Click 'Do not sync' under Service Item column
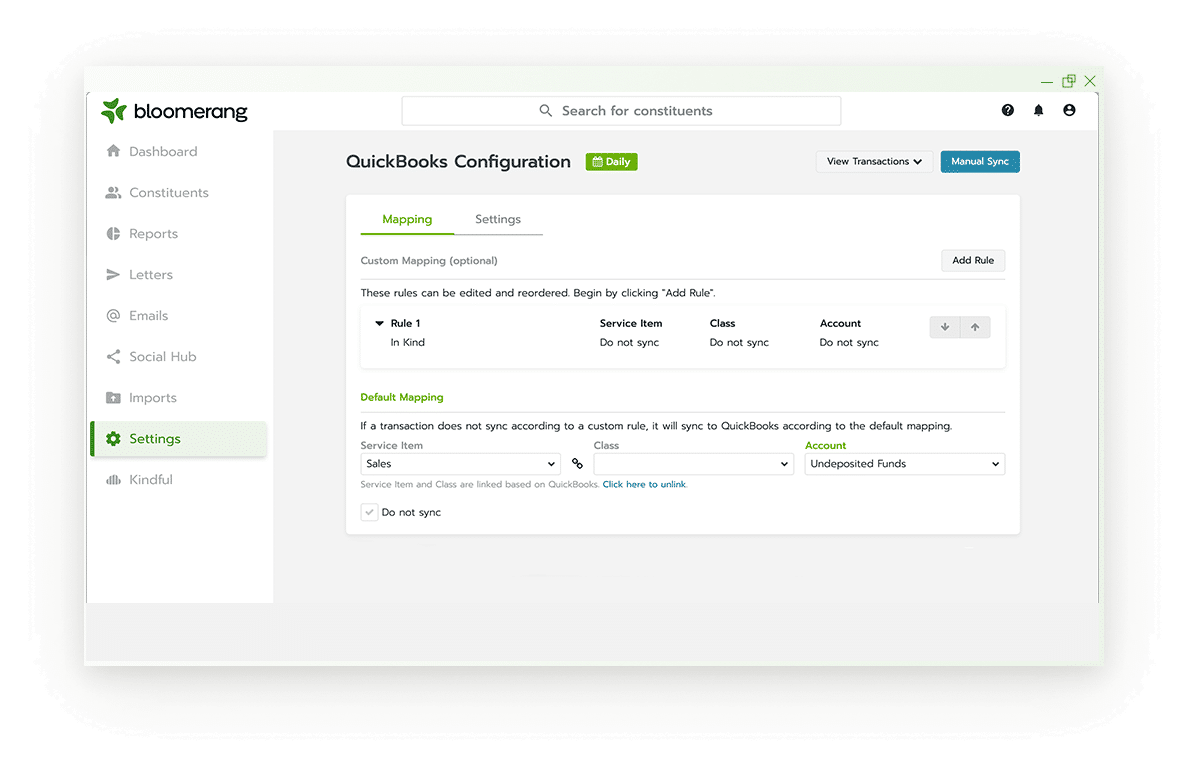The image size is (1188, 768). [x=629, y=342]
